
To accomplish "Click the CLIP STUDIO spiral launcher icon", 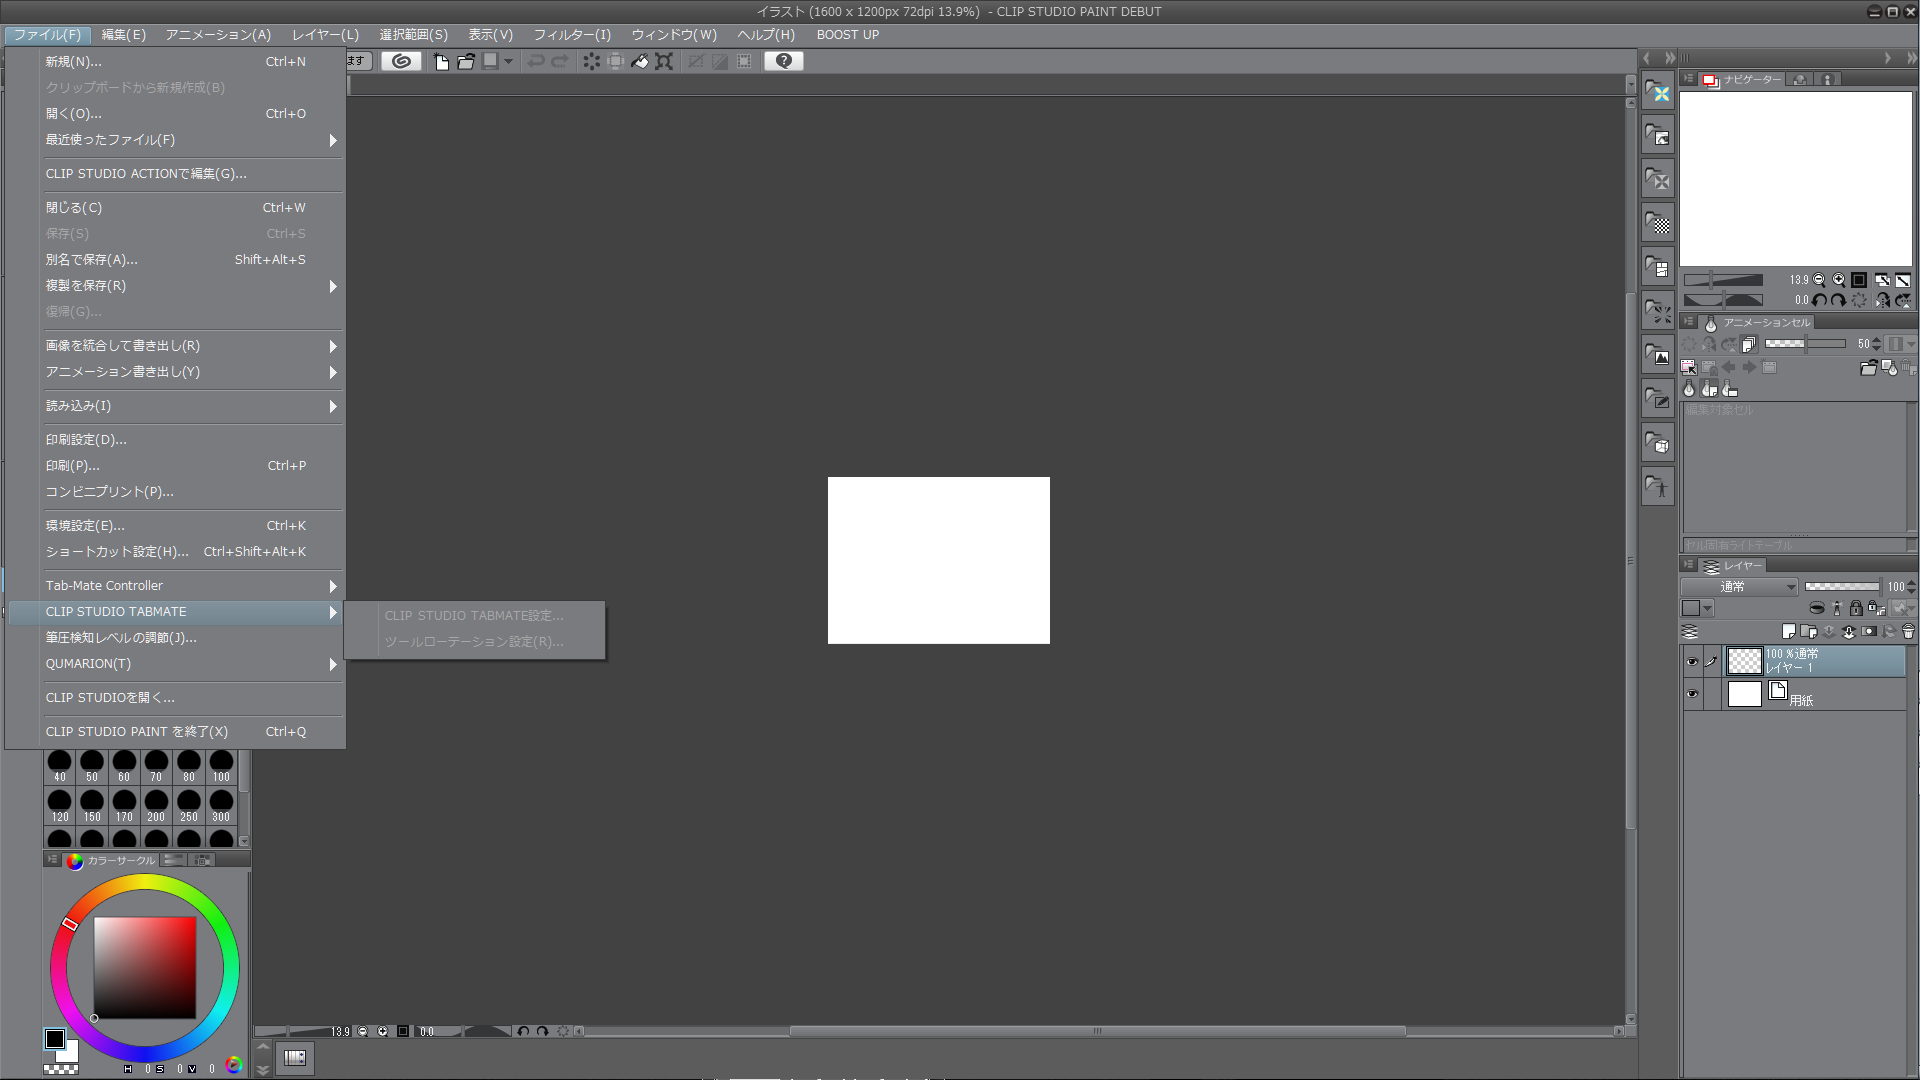I will click(x=401, y=61).
